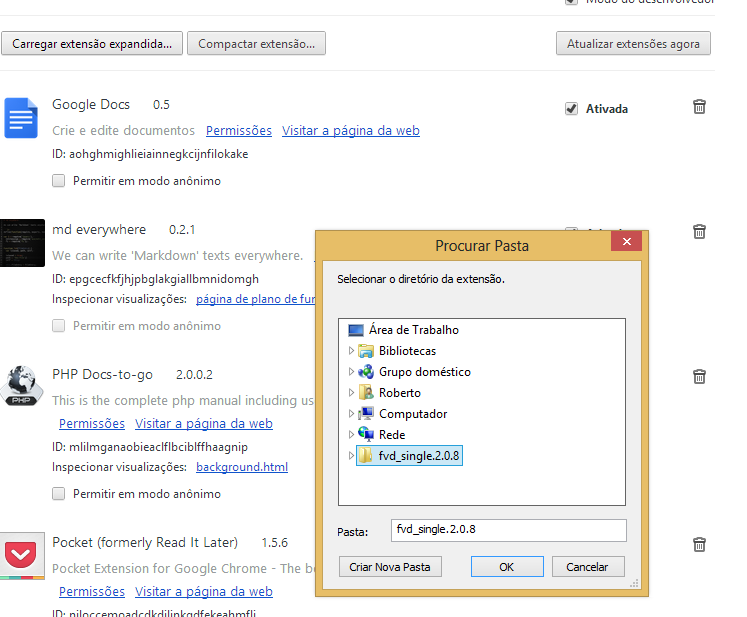
Task: Click the md everywhere extension thumbnail
Action: (22, 243)
